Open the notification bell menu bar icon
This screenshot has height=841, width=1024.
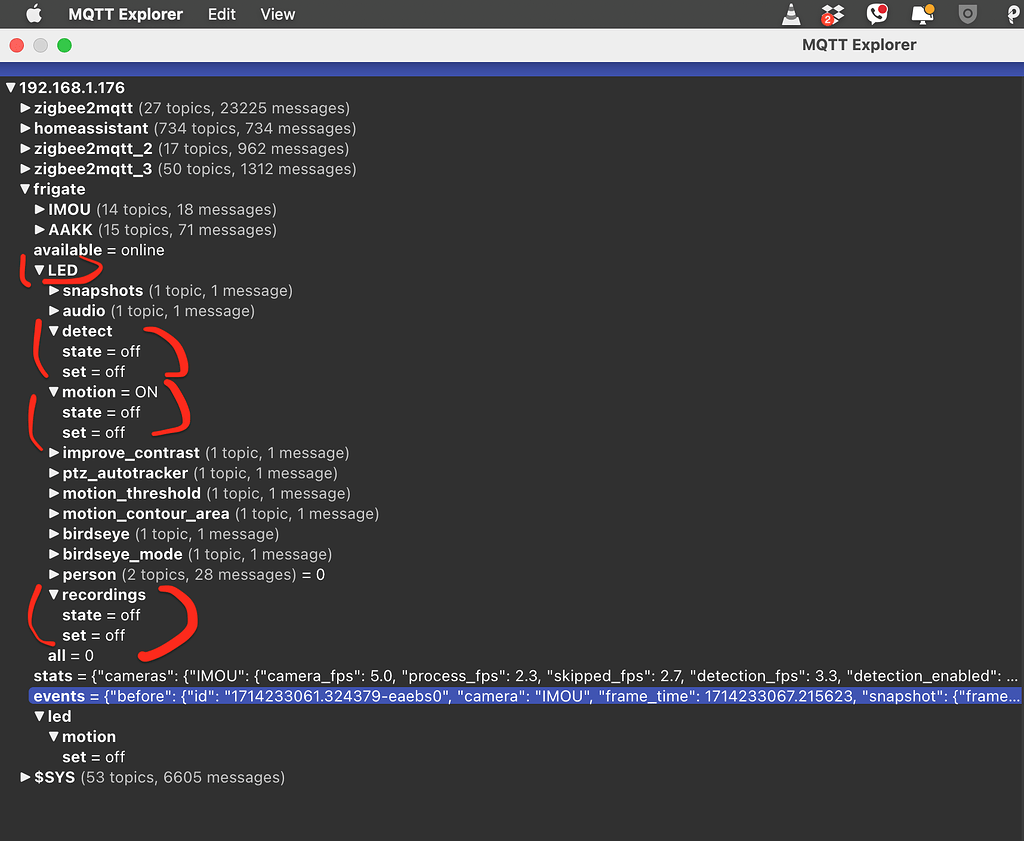(923, 14)
